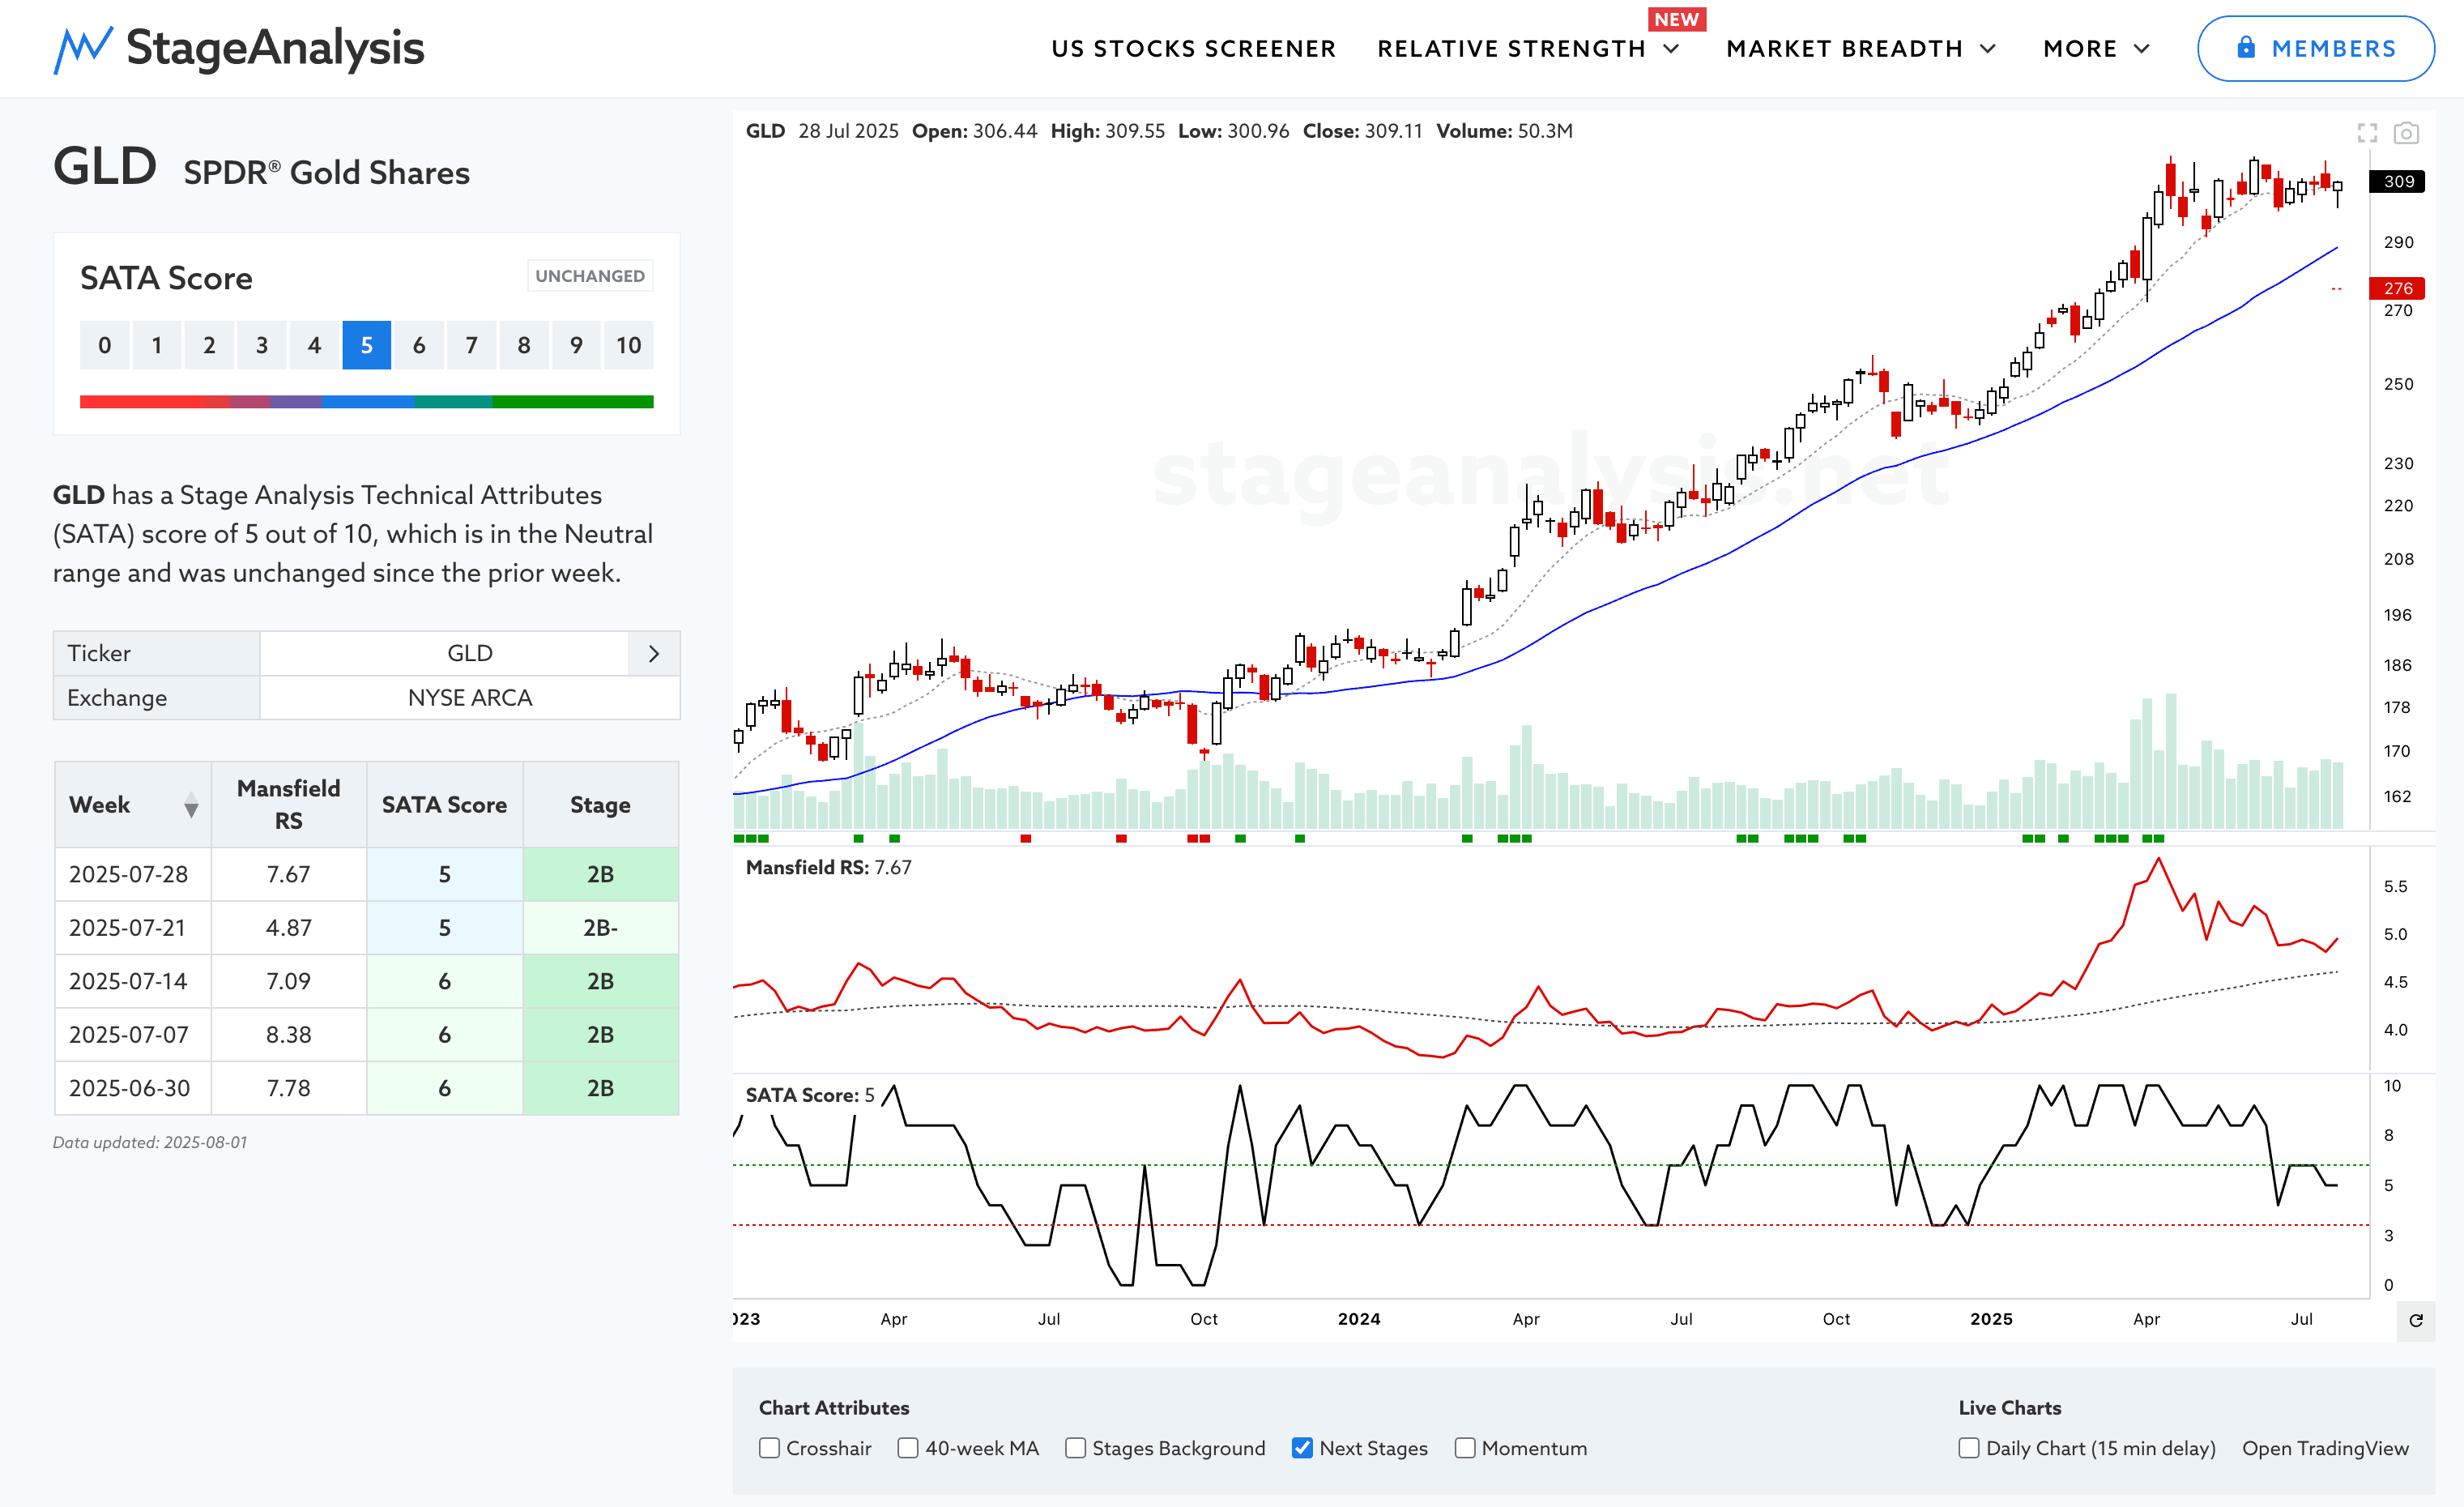
Task: Click the SATA score gradient bar
Action: coord(367,402)
